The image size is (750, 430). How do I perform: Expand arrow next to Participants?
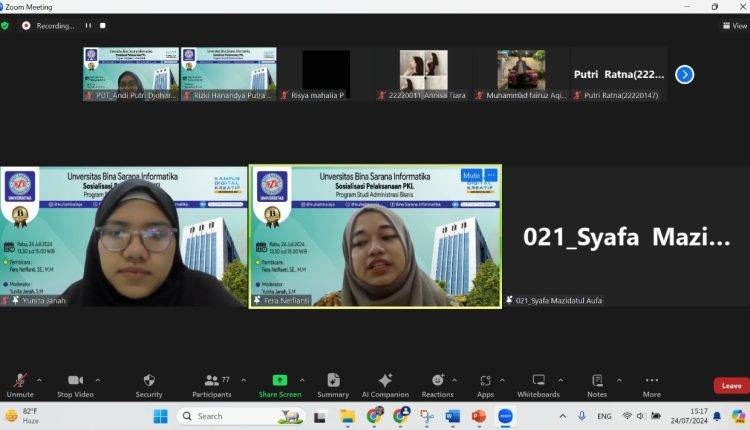(243, 380)
